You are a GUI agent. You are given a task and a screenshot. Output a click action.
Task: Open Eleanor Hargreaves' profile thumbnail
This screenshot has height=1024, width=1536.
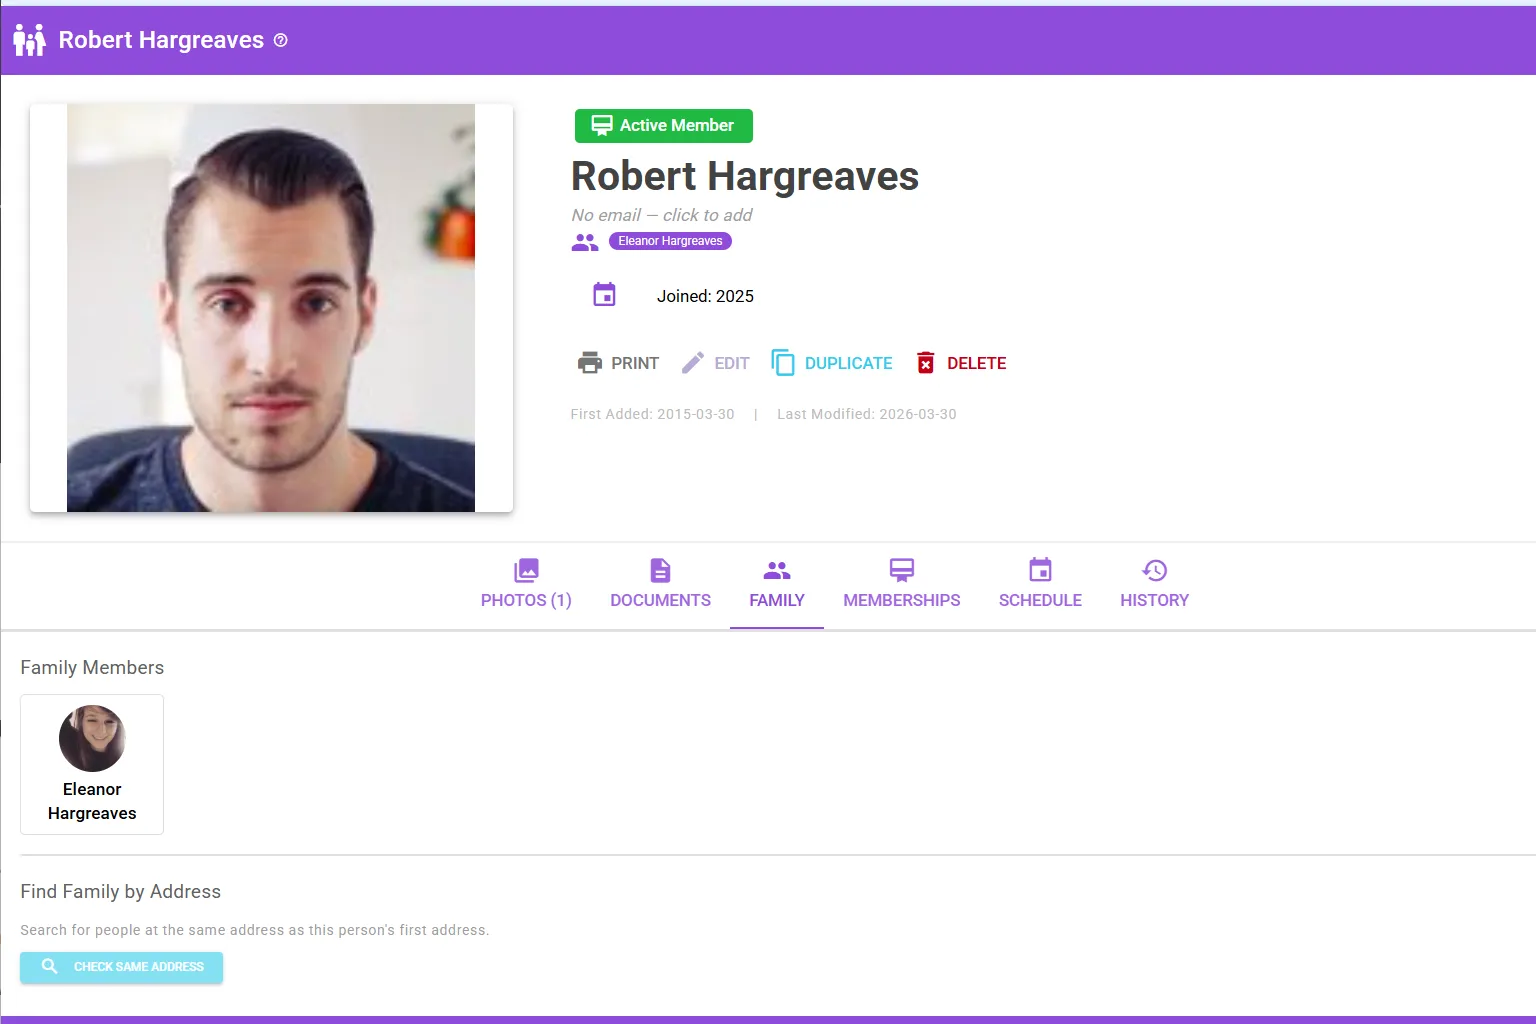pyautogui.click(x=91, y=738)
